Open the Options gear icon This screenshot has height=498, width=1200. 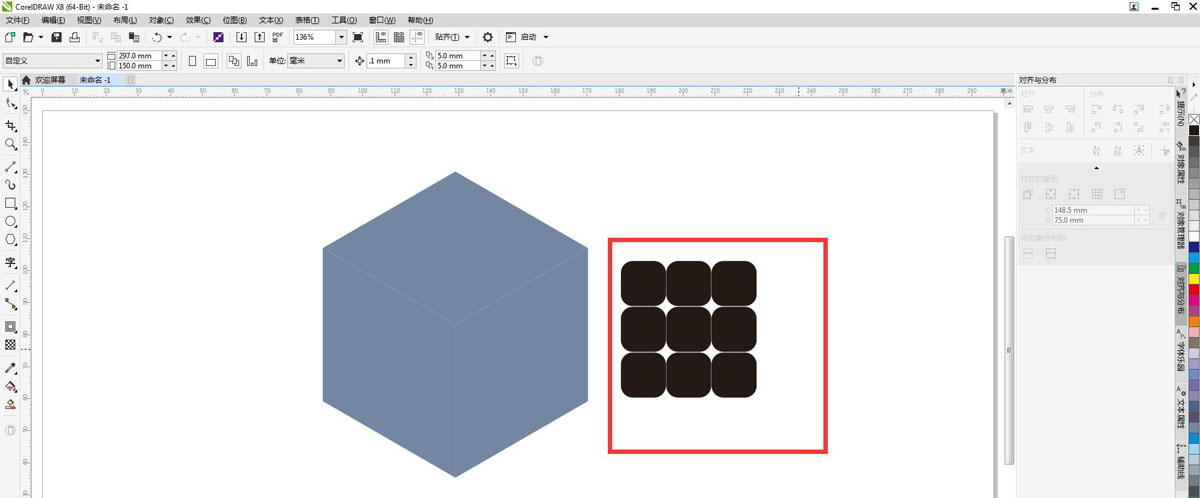tap(488, 37)
